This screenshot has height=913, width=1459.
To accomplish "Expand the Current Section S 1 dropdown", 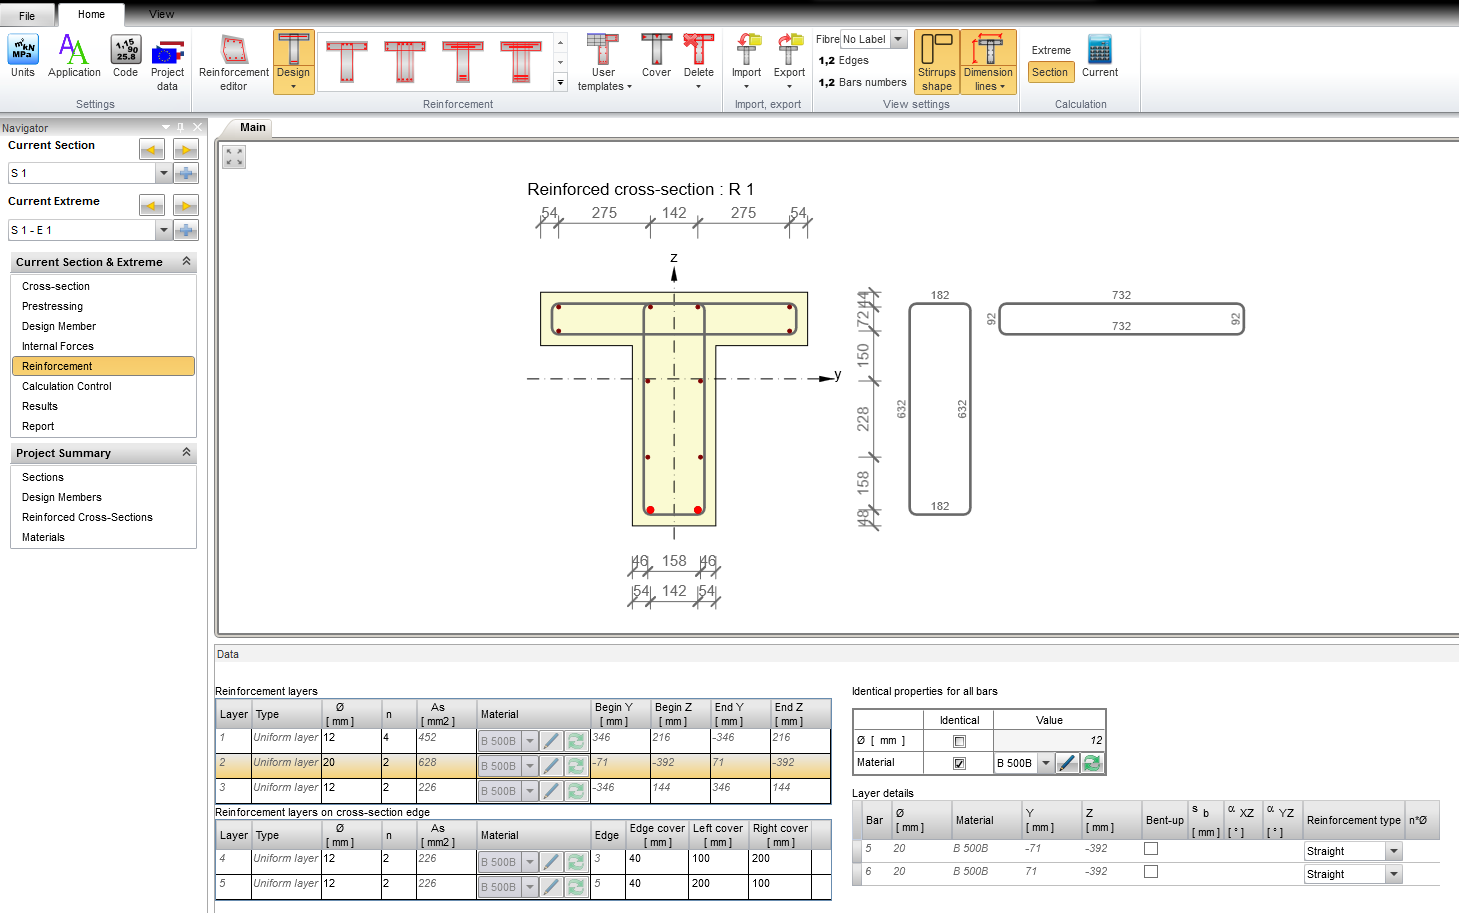I will tap(164, 173).
